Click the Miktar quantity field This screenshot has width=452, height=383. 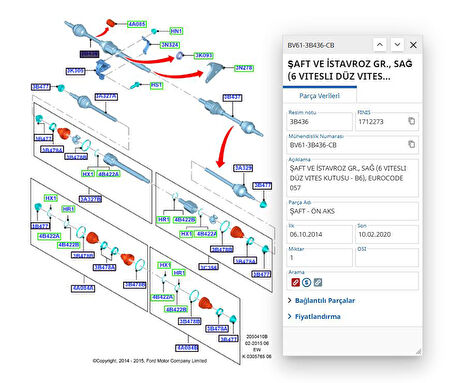320,258
